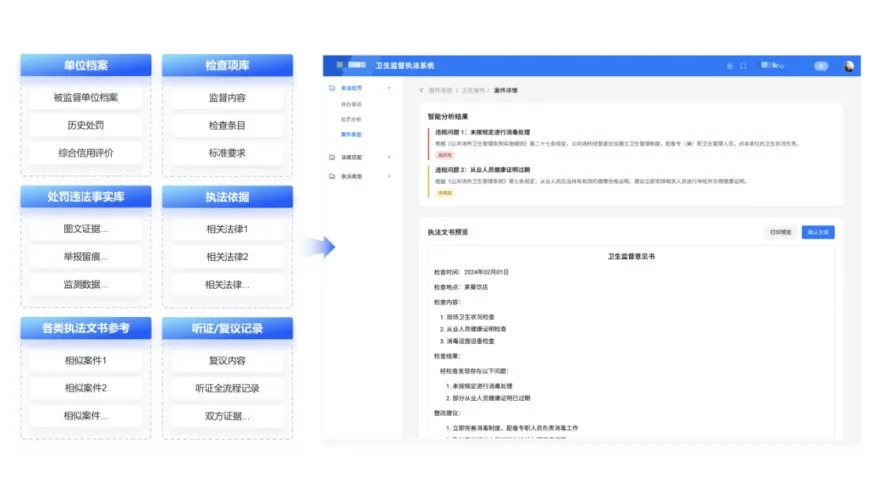Click the 监测数据... card

(x=86, y=284)
